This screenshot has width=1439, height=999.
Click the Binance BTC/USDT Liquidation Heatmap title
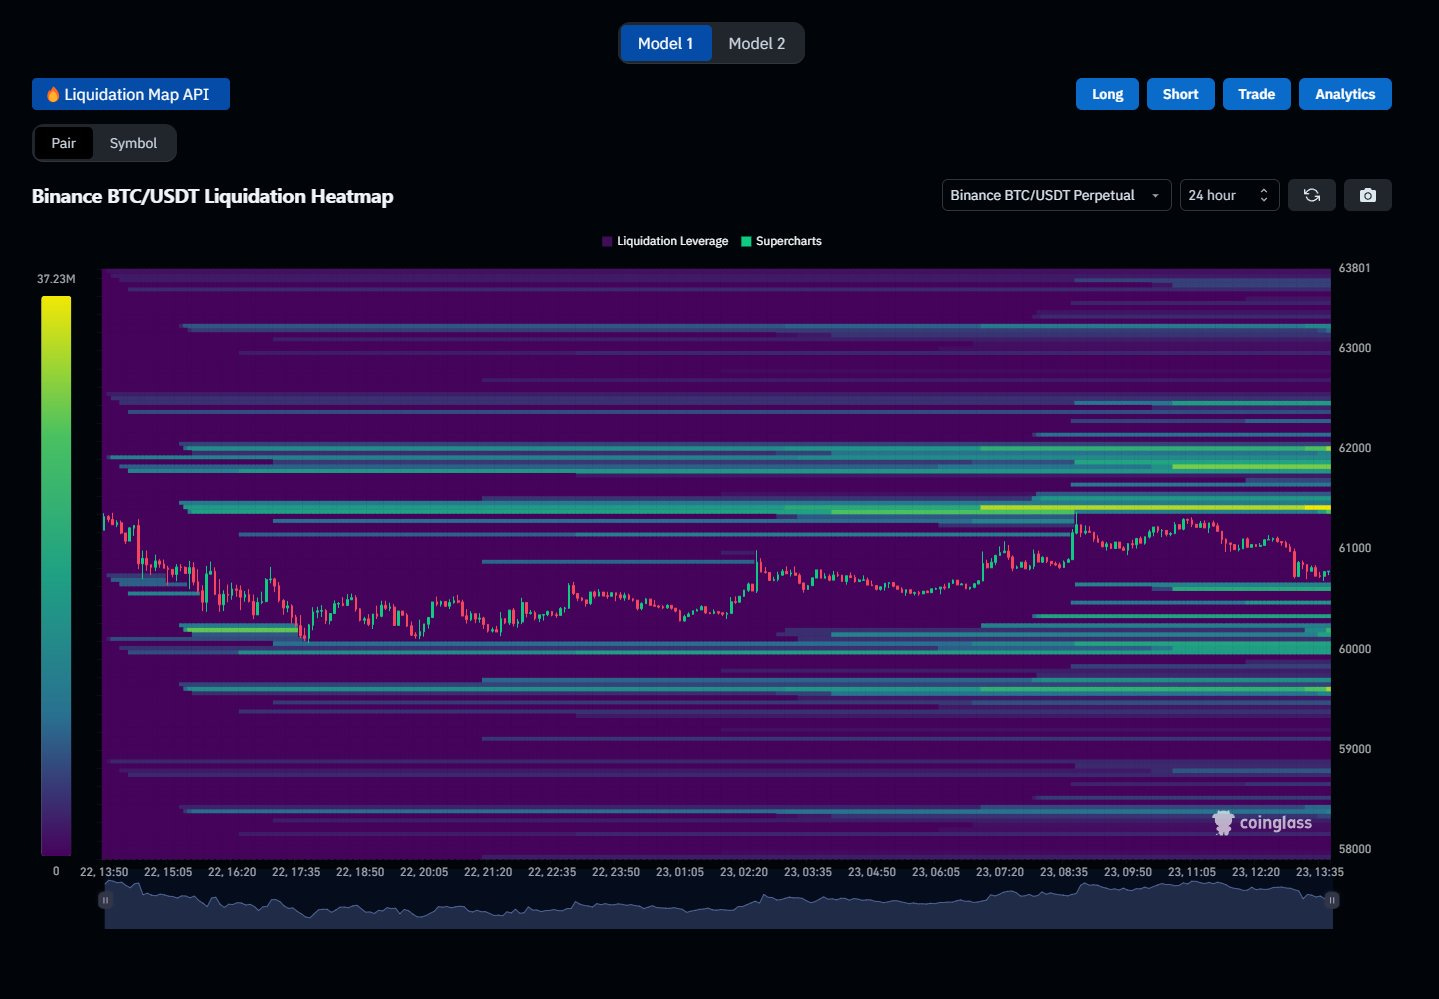point(212,196)
